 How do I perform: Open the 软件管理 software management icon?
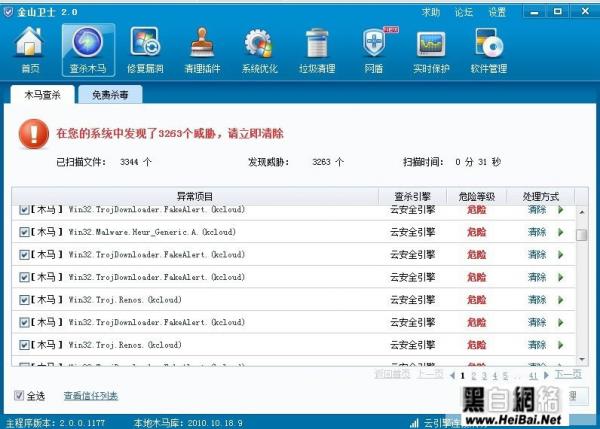pyautogui.click(x=489, y=50)
